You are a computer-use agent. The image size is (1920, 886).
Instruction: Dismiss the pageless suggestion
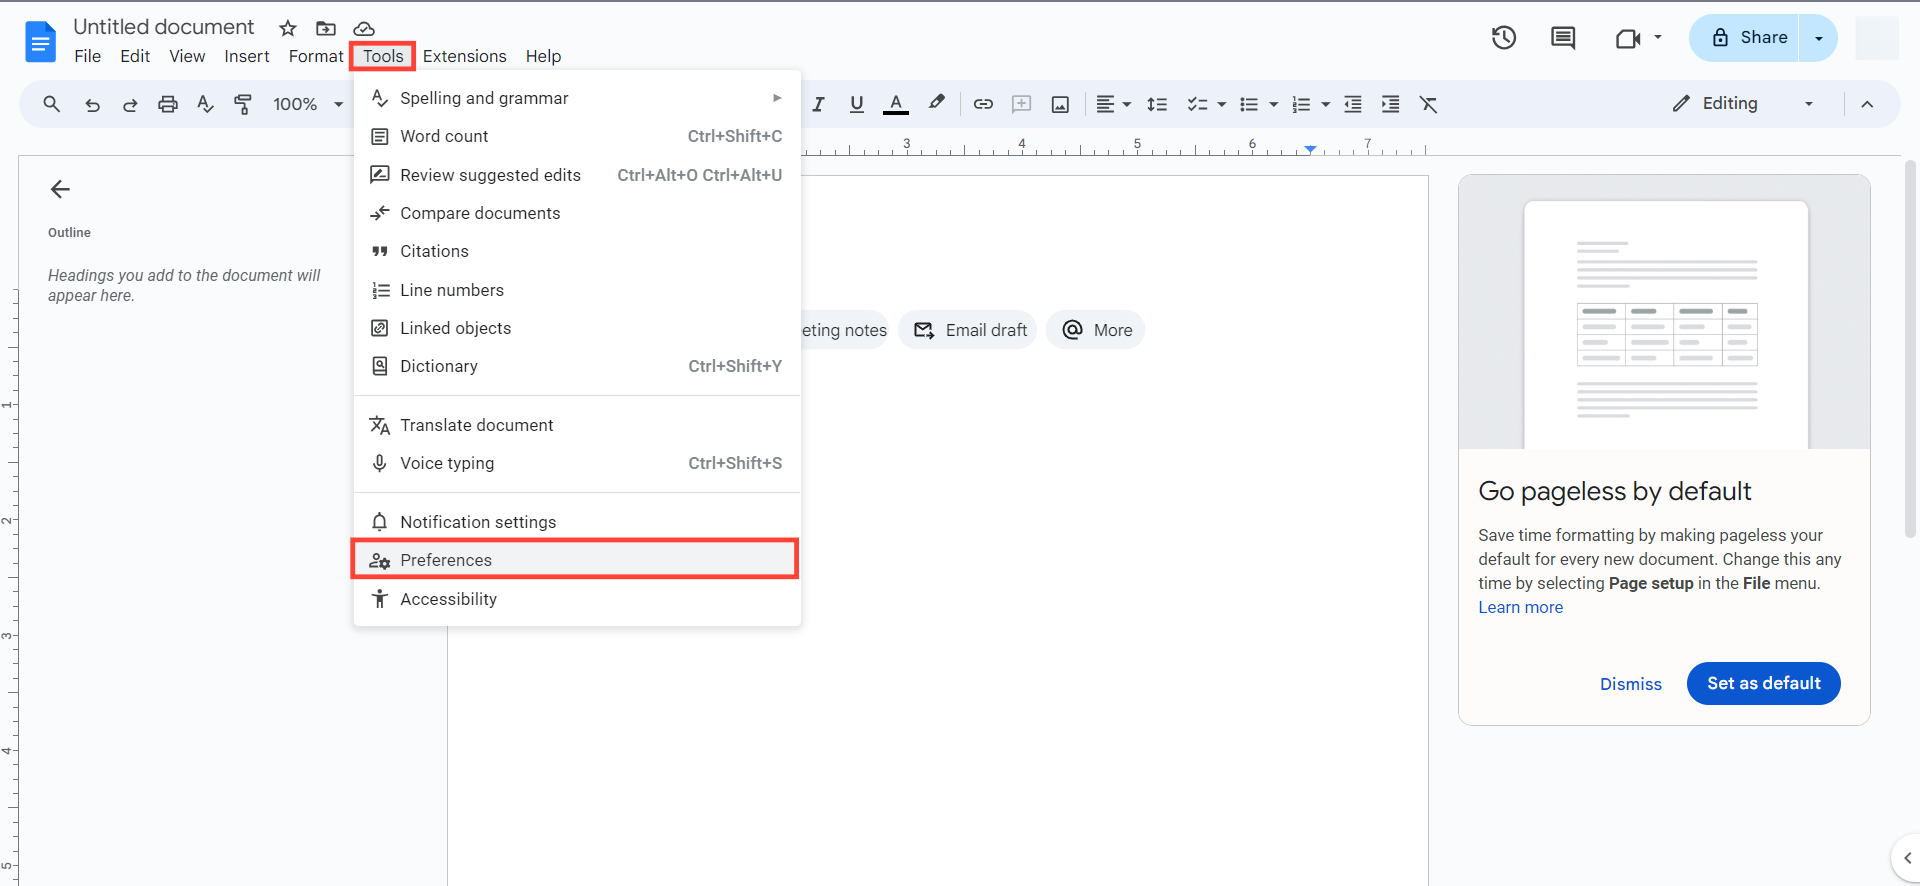tap(1631, 684)
